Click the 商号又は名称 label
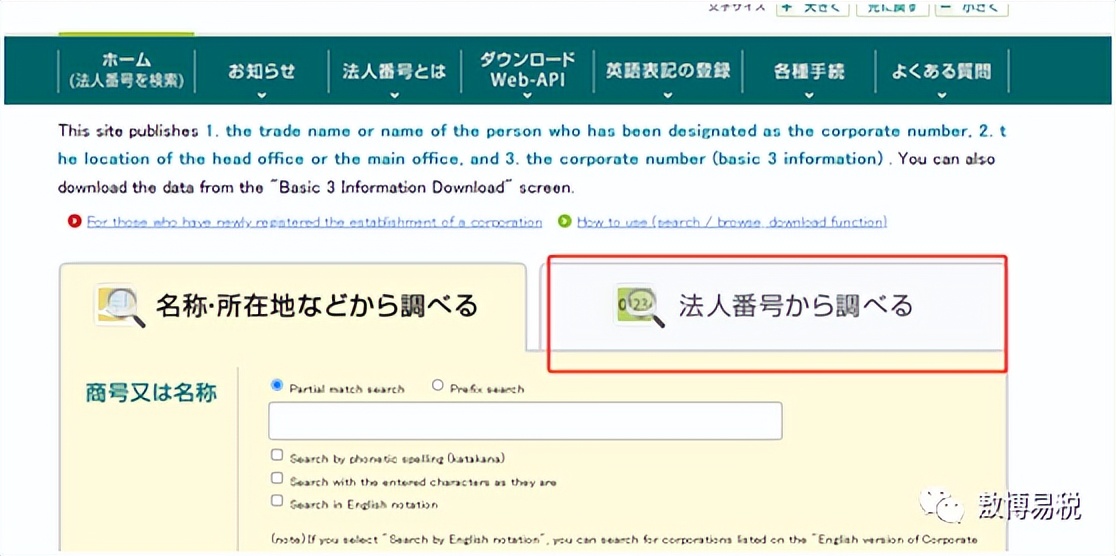 point(151,392)
